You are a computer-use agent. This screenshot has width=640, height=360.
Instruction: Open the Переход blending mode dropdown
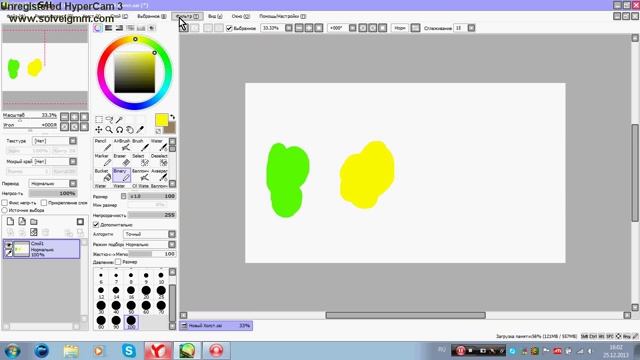(x=53, y=184)
